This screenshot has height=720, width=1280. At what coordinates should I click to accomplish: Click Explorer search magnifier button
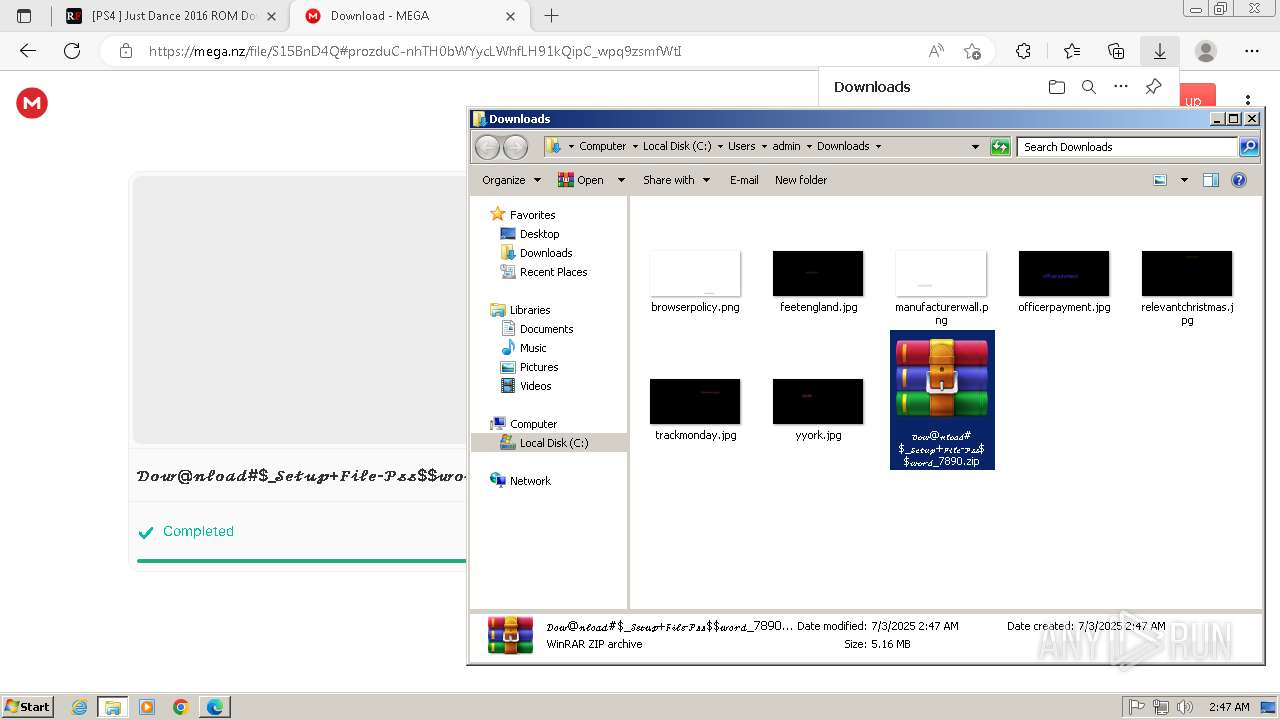coord(1249,147)
